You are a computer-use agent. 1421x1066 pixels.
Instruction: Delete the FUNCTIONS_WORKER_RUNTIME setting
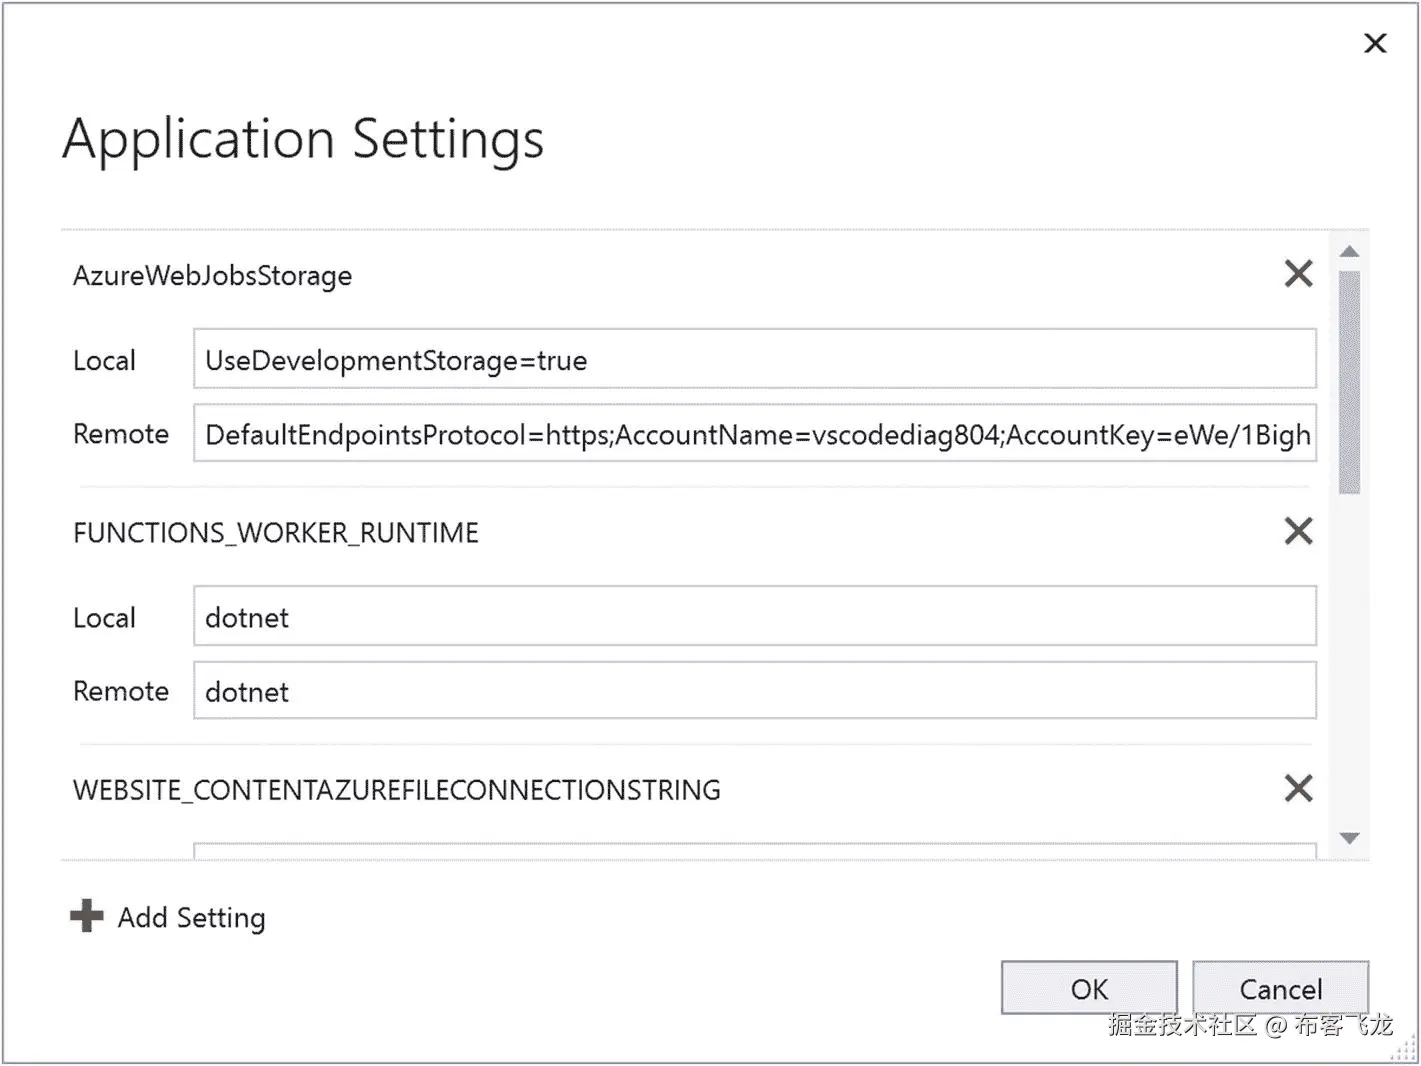(x=1298, y=531)
